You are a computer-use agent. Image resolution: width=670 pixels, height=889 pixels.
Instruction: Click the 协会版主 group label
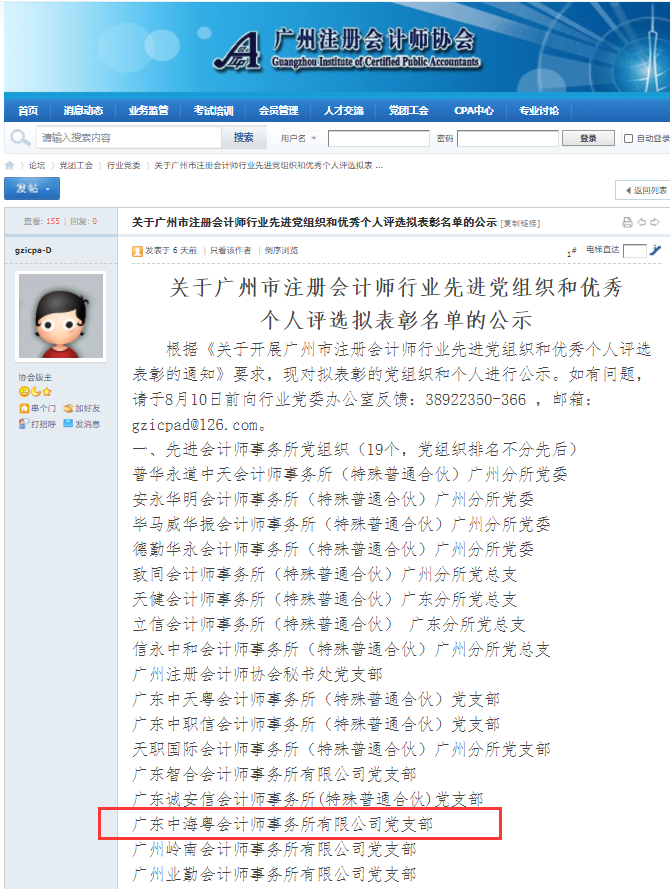[35, 377]
